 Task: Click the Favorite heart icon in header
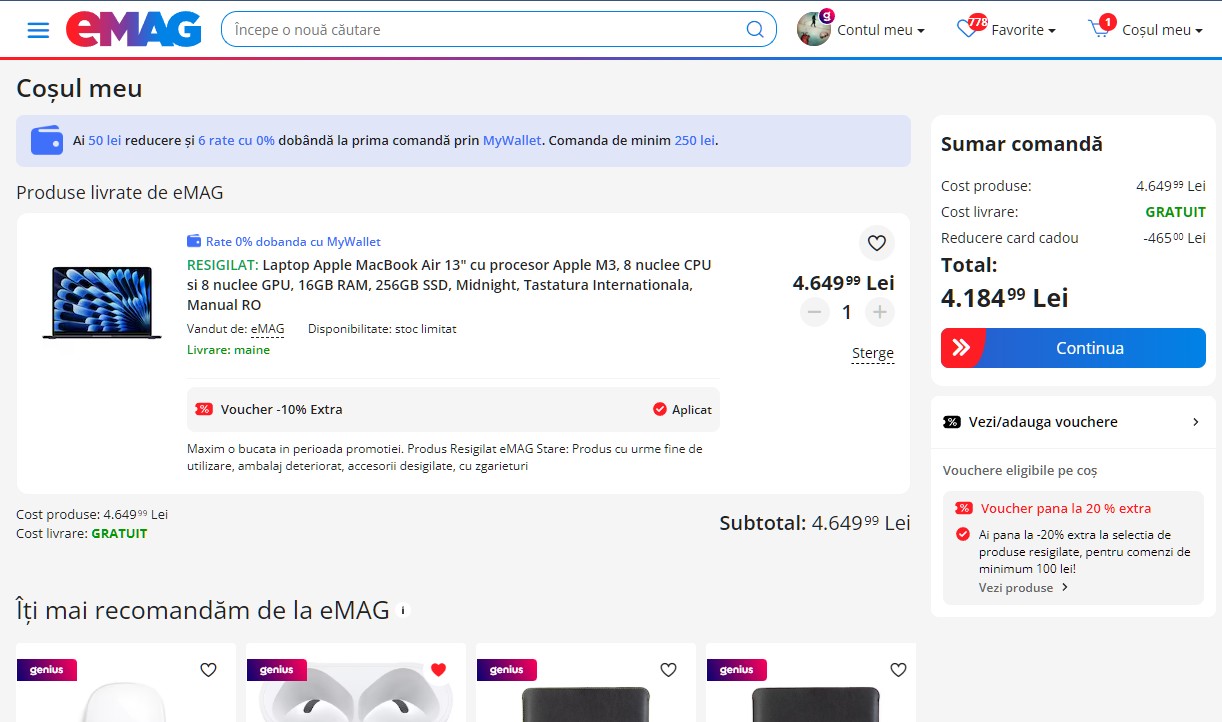967,30
